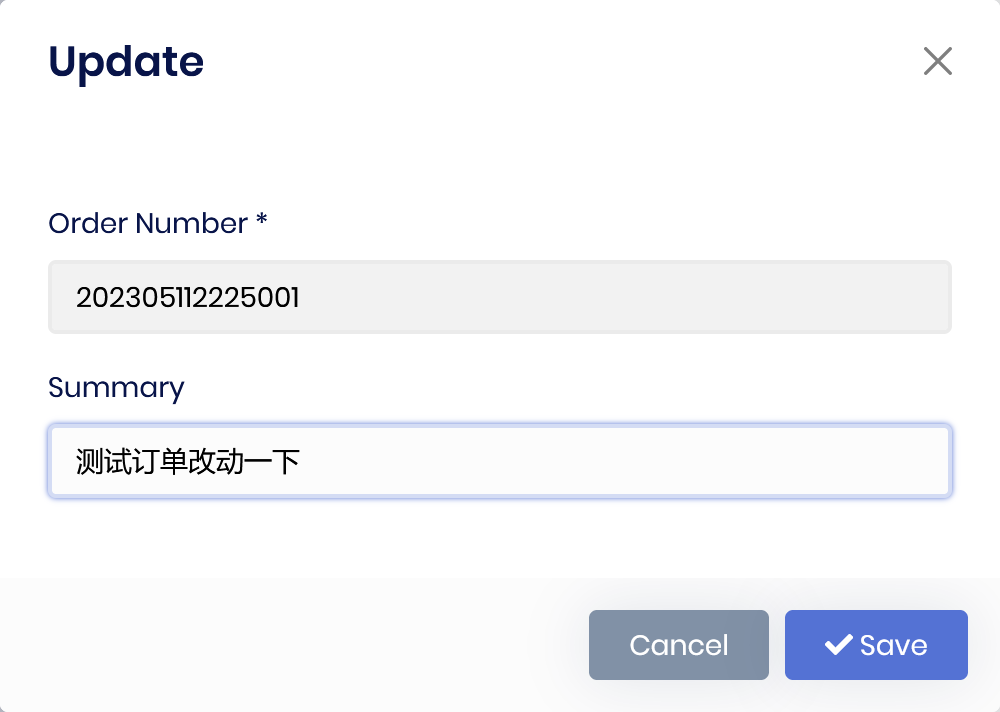The height and width of the screenshot is (712, 1000).
Task: Focus the Summary input field
Action: point(500,461)
